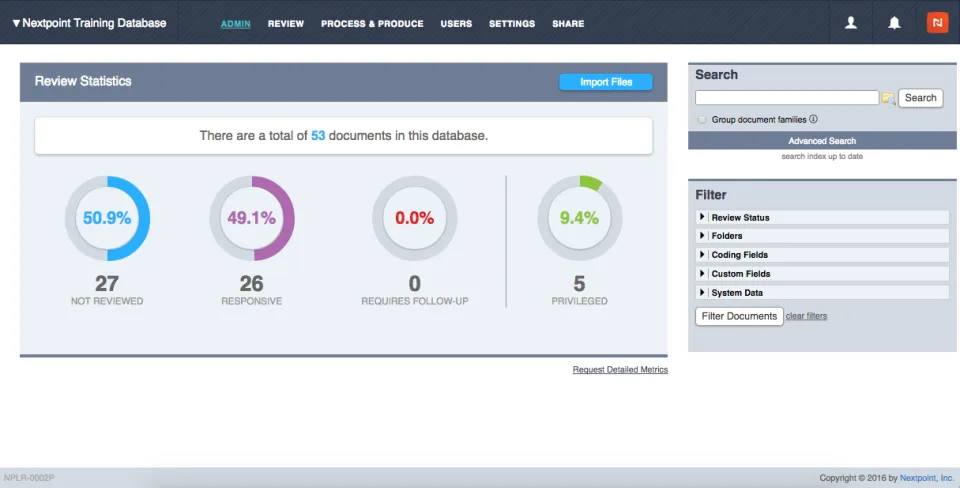
Task: Click inside the Search text field
Action: (x=787, y=97)
